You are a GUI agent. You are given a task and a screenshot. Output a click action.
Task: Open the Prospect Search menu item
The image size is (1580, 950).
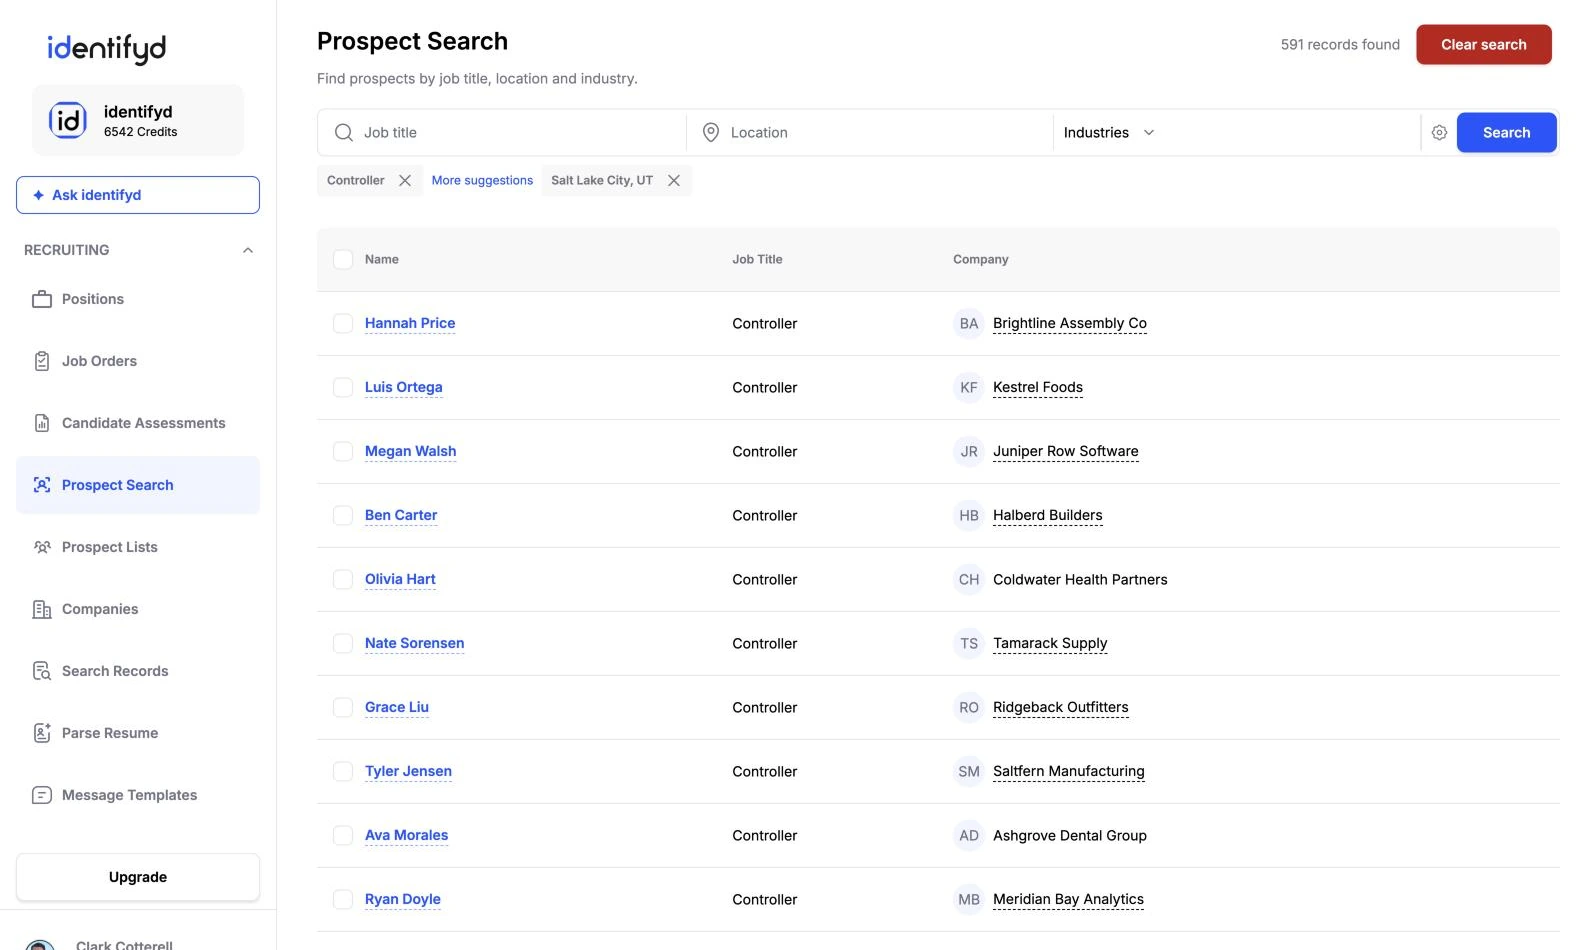click(x=138, y=485)
